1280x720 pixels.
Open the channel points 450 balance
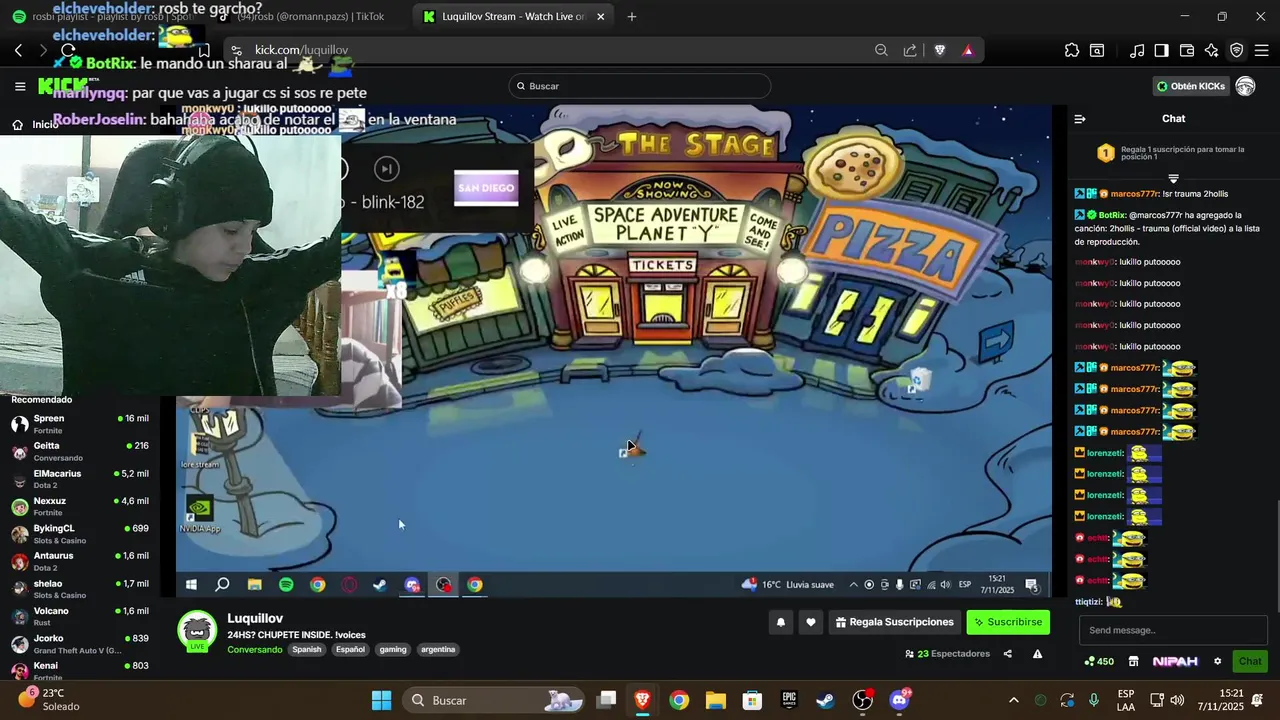click(1099, 661)
